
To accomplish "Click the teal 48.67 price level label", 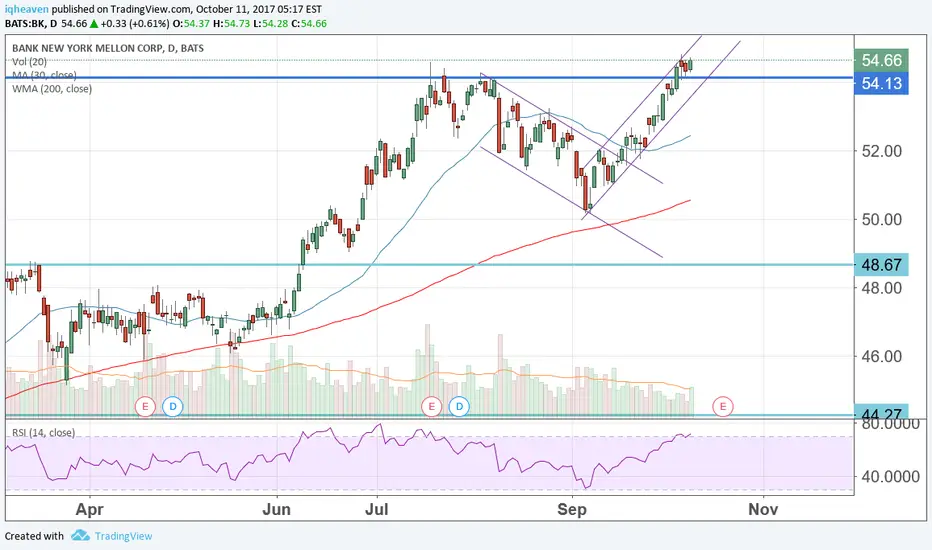I will (x=881, y=265).
